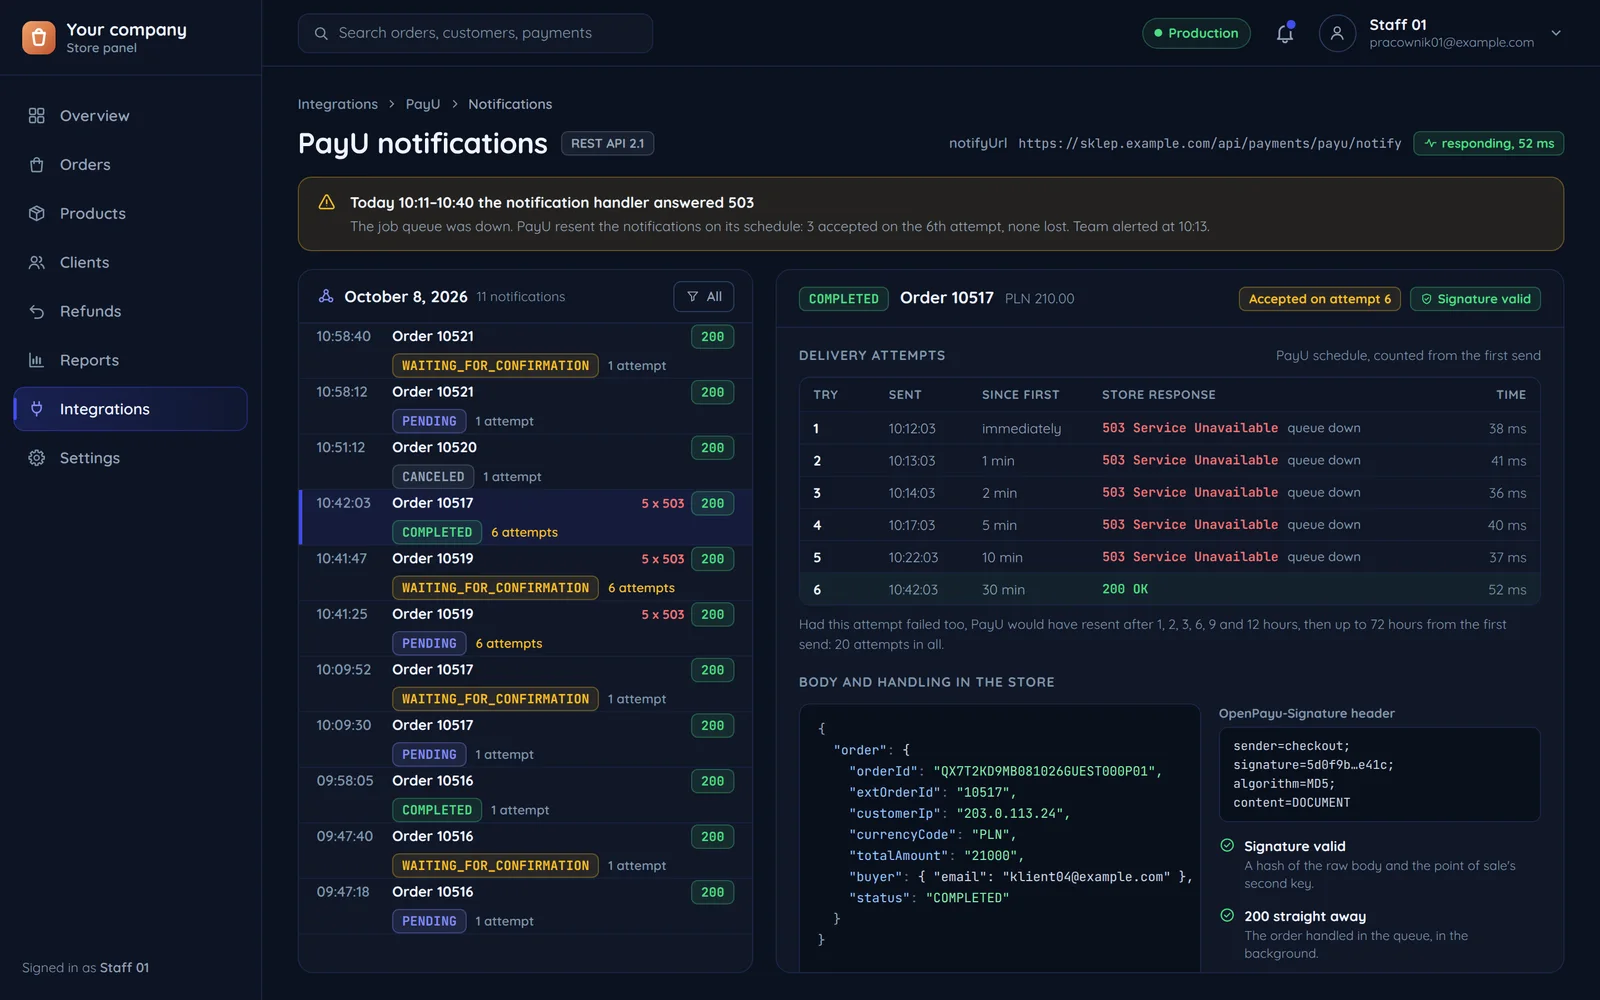Open Products in the sidebar
The image size is (1600, 1000).
pyautogui.click(x=130, y=214)
